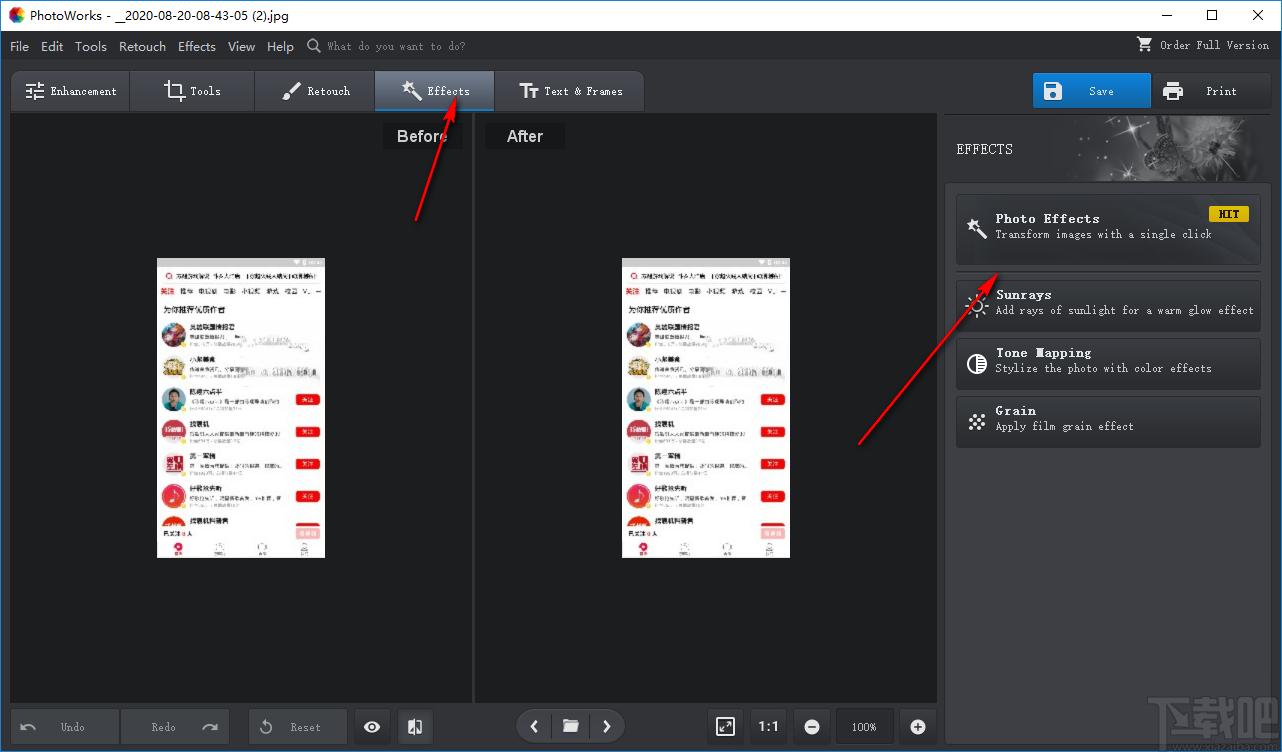Click the 100% zoom value field
The image size is (1282, 752).
tap(865, 727)
